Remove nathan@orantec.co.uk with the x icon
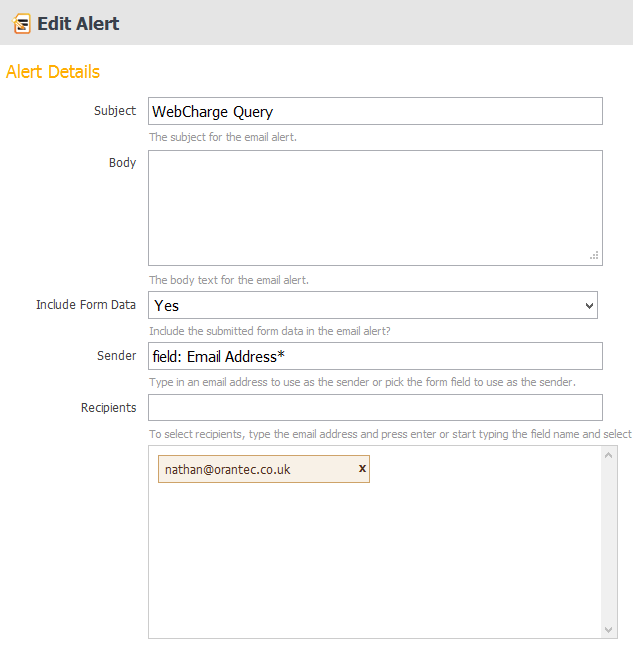The height and width of the screenshot is (649, 633). pyautogui.click(x=361, y=468)
